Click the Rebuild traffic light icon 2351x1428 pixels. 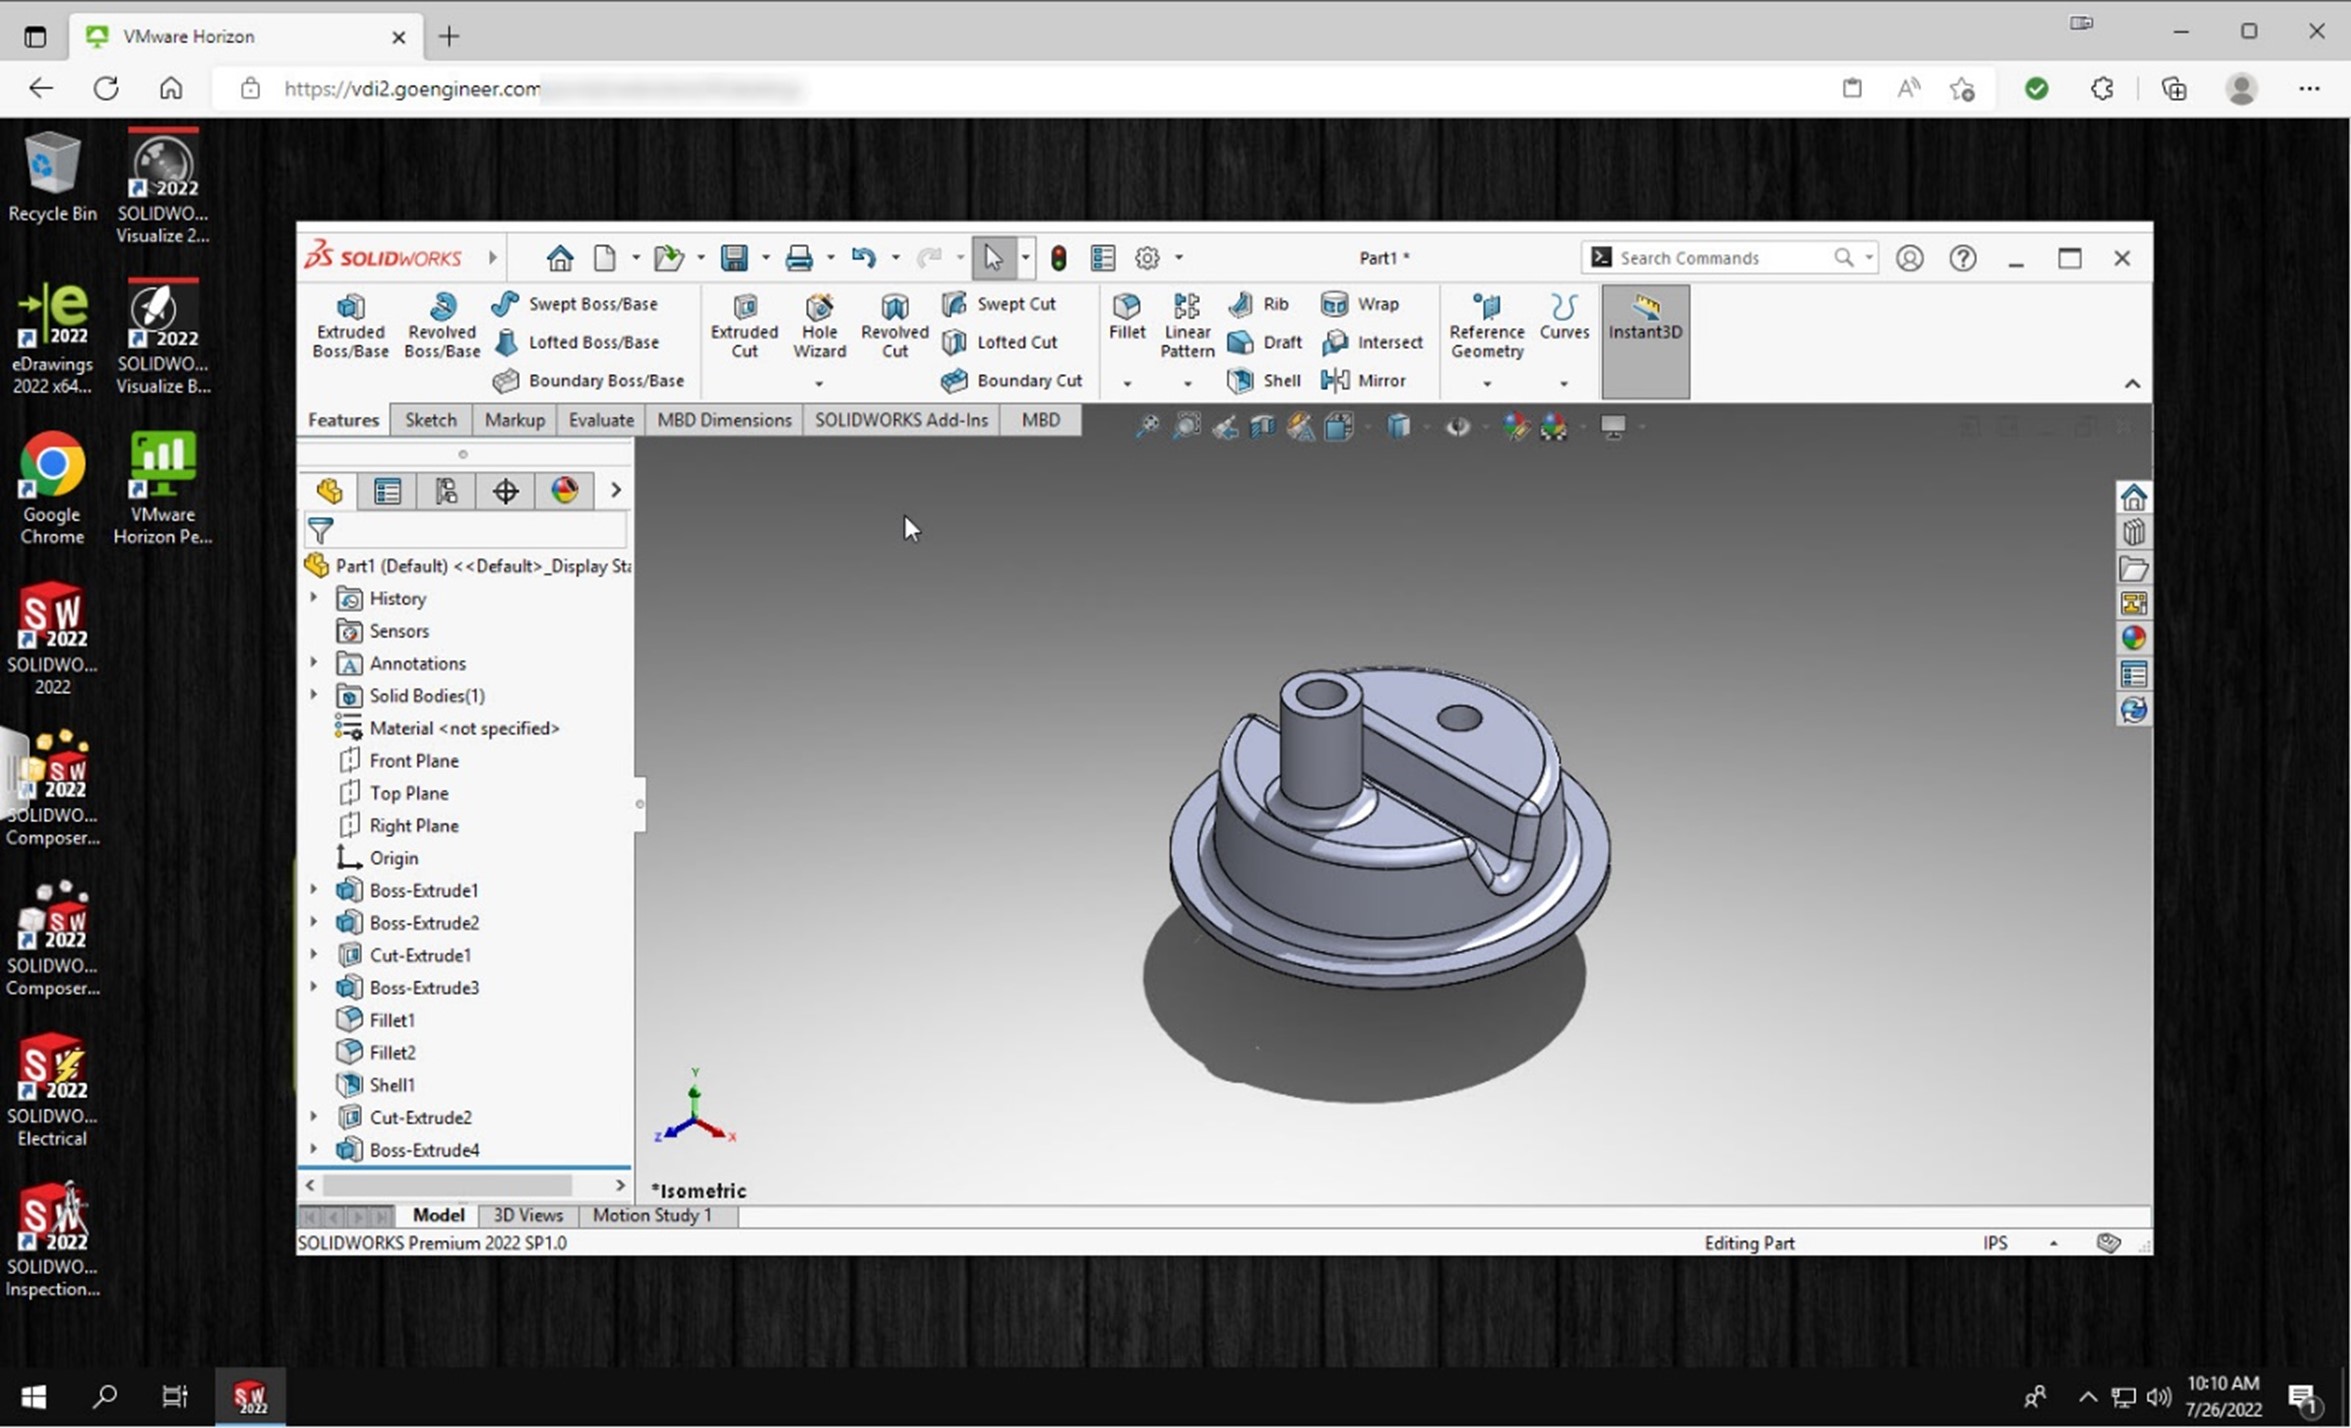tap(1058, 258)
